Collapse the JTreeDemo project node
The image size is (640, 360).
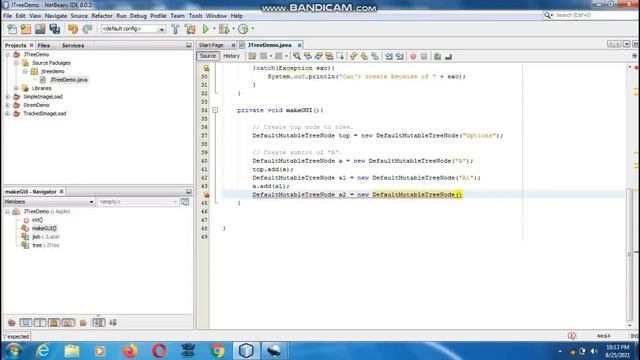pyautogui.click(x=7, y=54)
